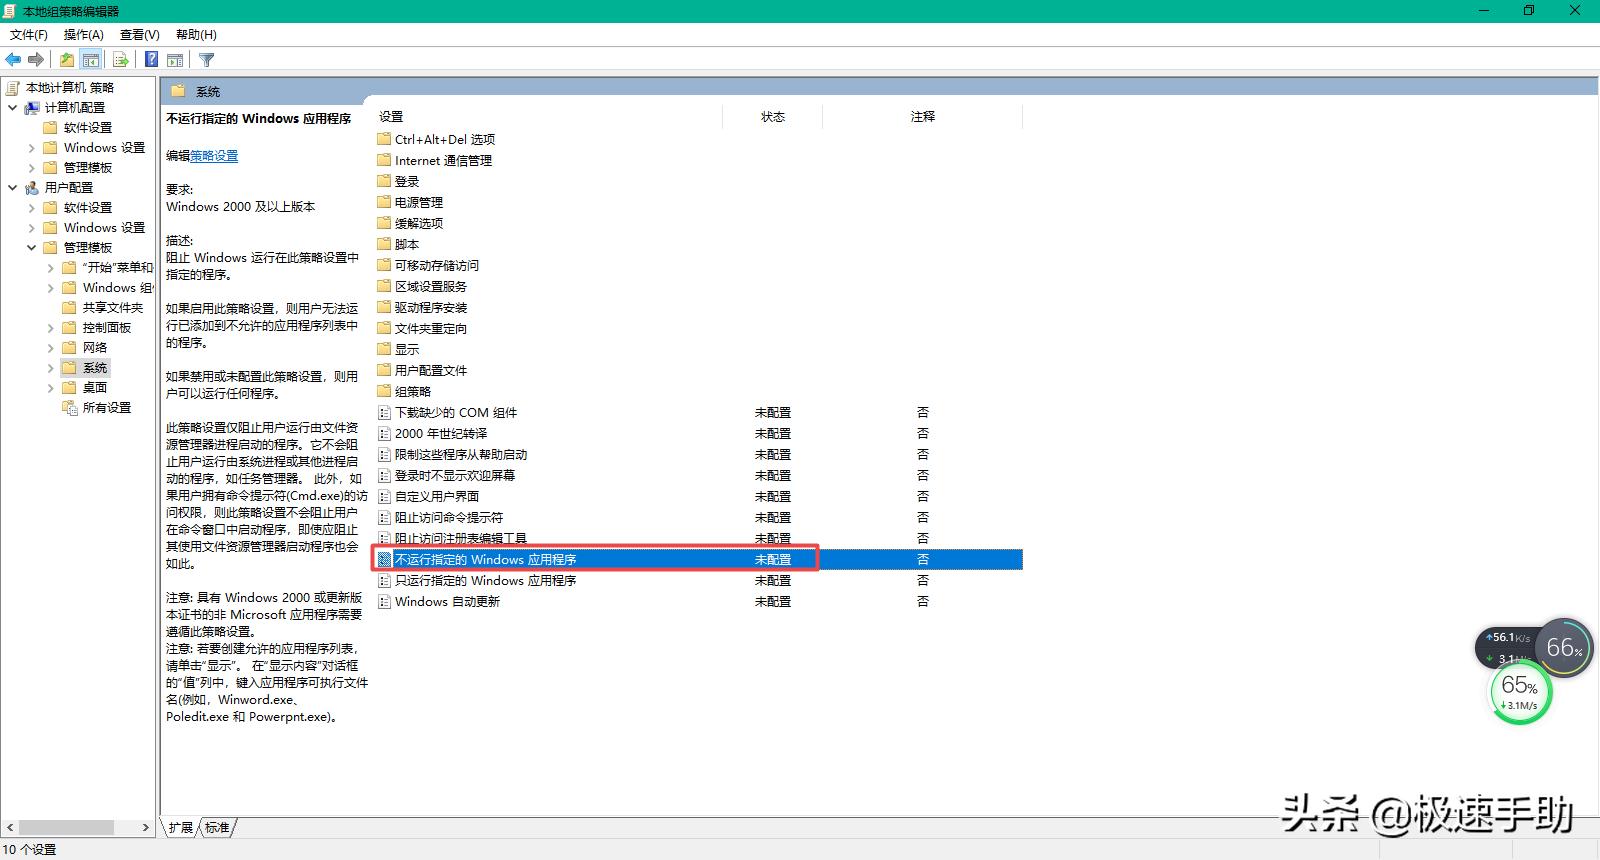Expand Windows 设置 under 计算机配置

click(31, 147)
